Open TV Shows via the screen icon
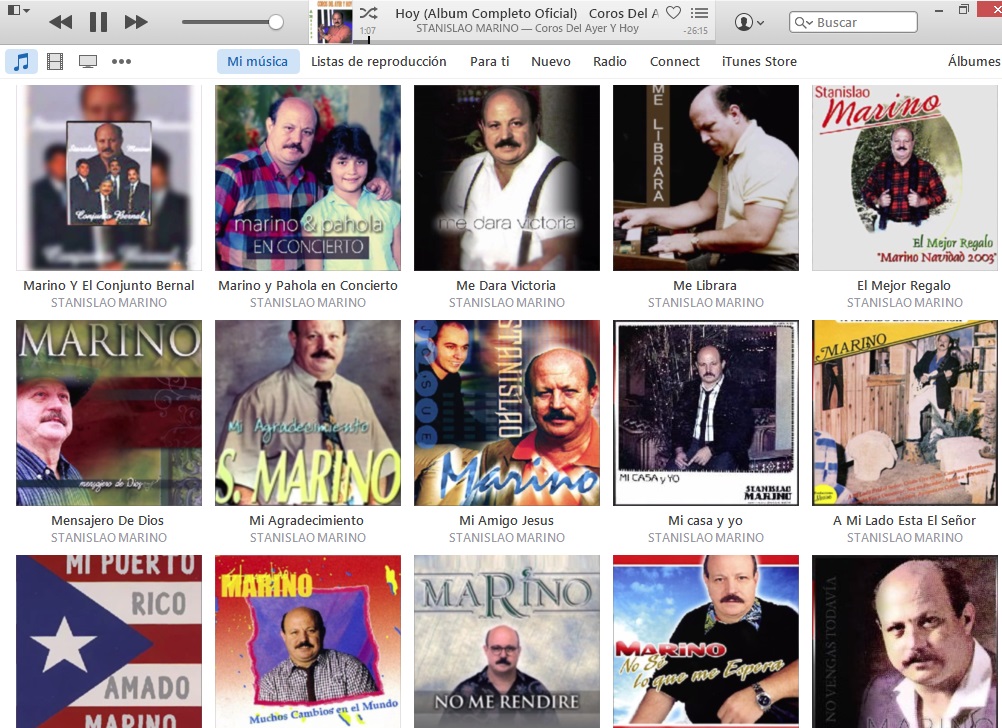Image resolution: width=1002 pixels, height=728 pixels. coord(87,61)
